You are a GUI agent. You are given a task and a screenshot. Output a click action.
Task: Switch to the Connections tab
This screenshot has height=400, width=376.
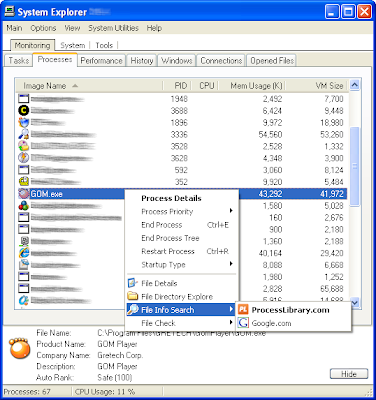pos(221,60)
